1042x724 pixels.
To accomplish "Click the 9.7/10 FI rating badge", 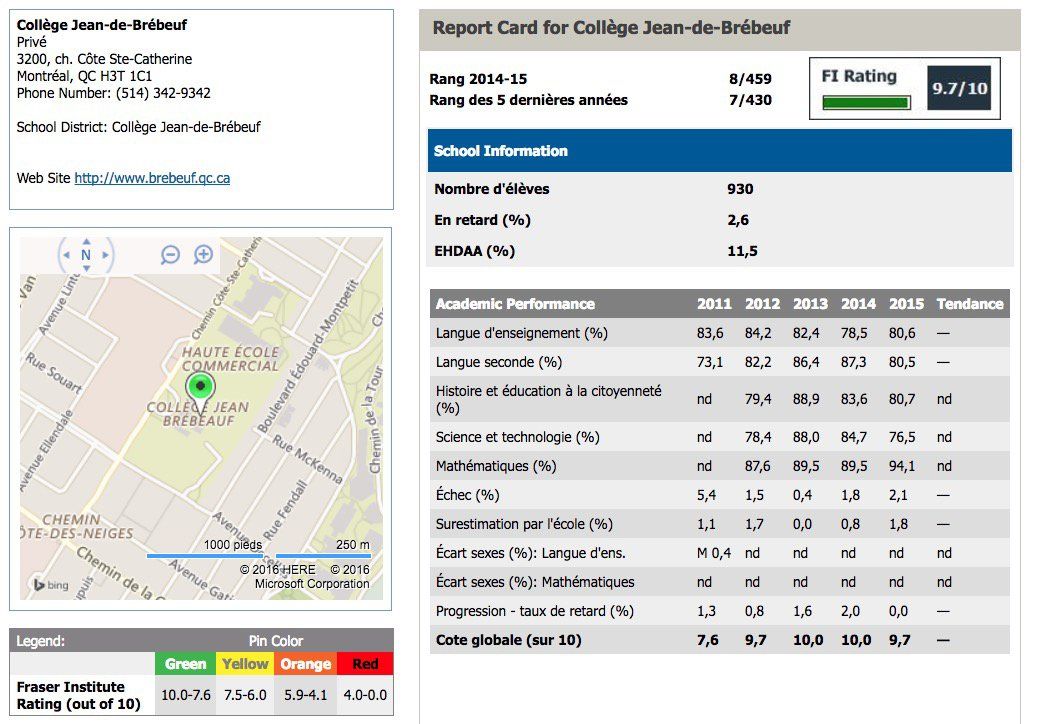I will (x=959, y=89).
